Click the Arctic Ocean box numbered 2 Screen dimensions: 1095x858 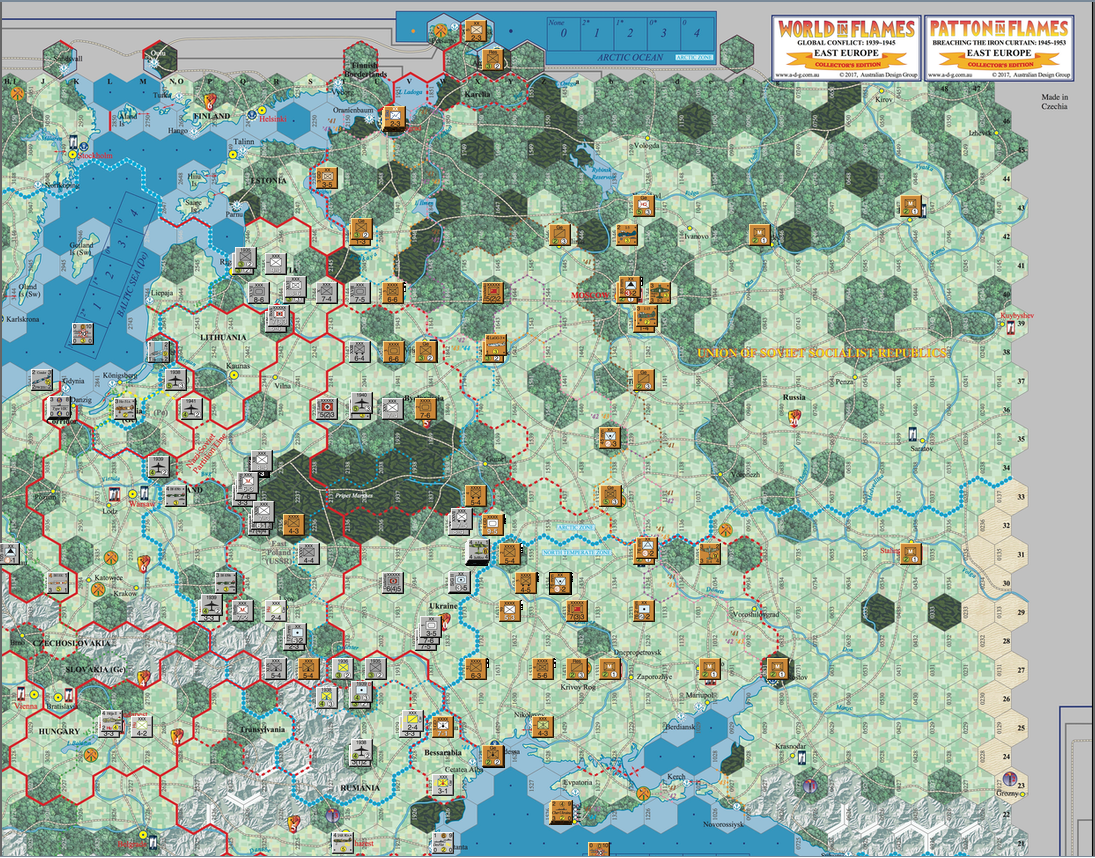point(630,34)
